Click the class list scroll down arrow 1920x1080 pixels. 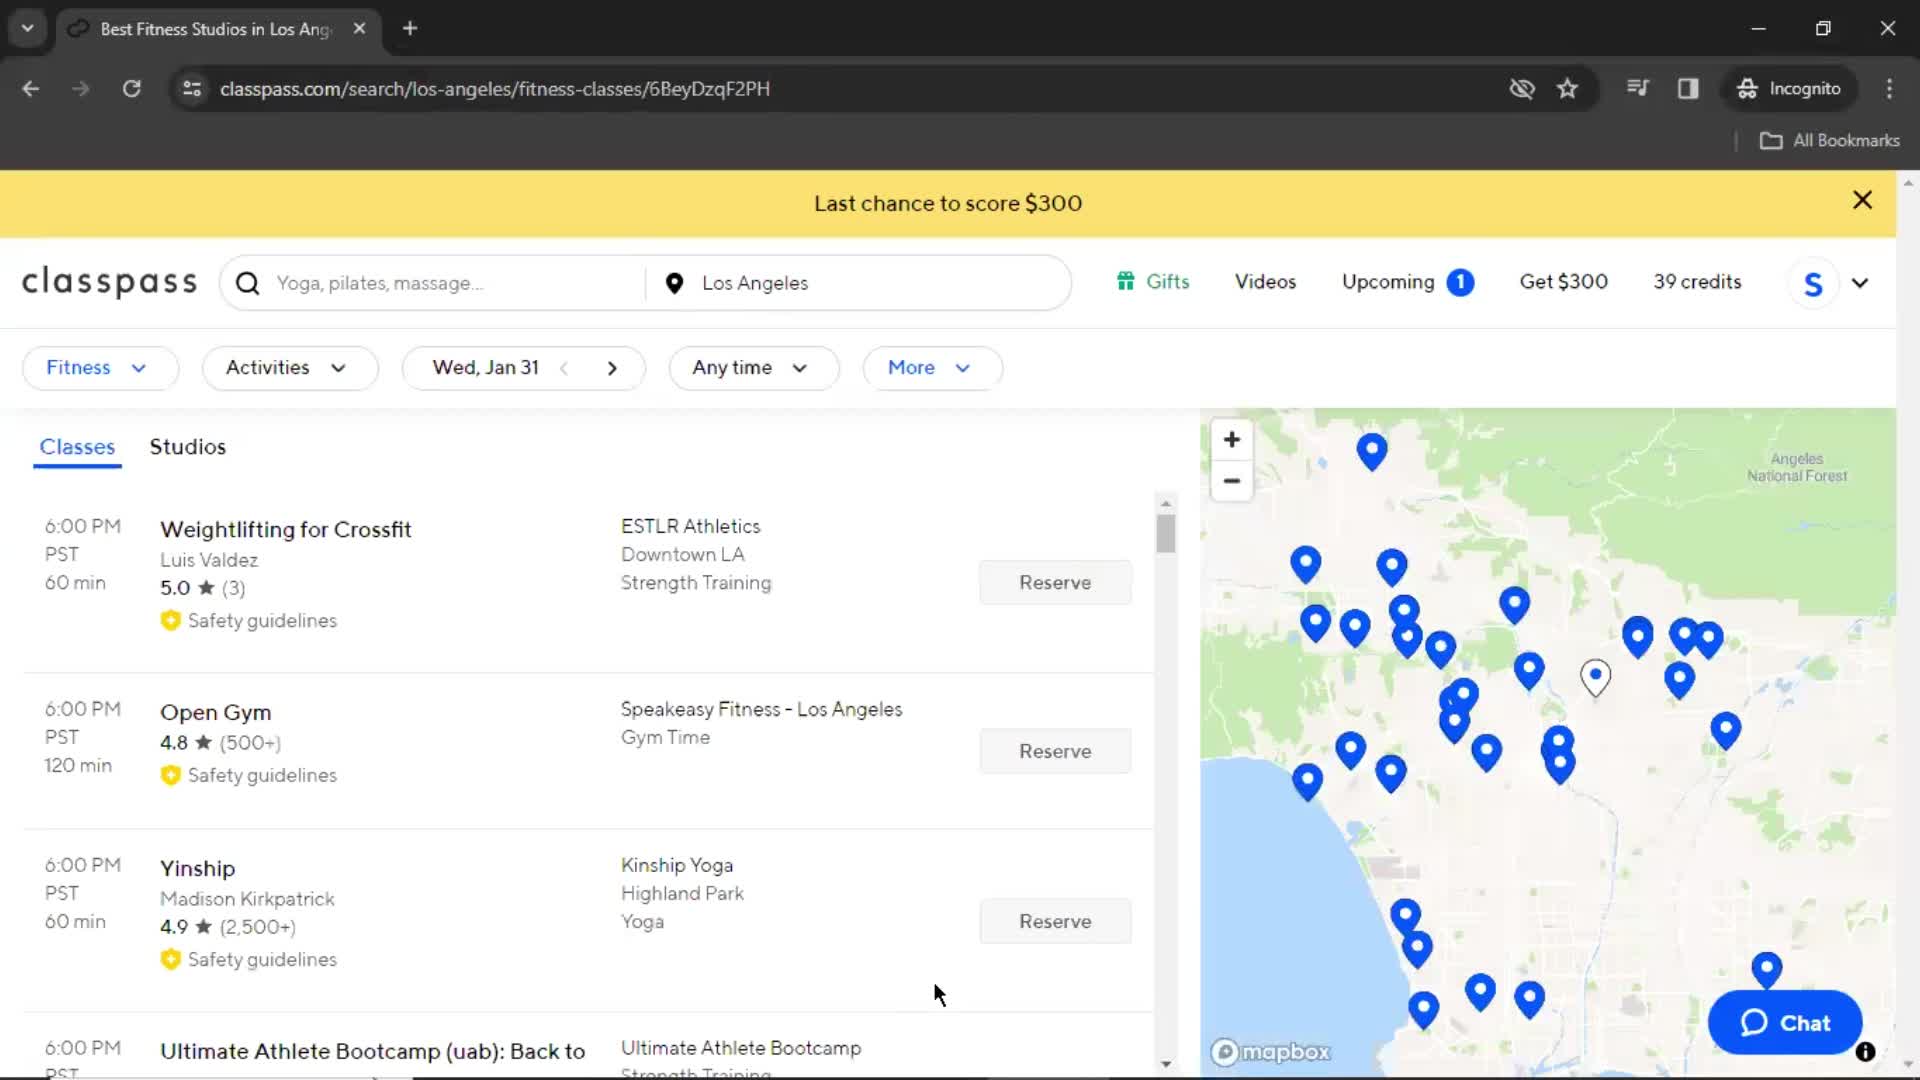point(1165,1064)
